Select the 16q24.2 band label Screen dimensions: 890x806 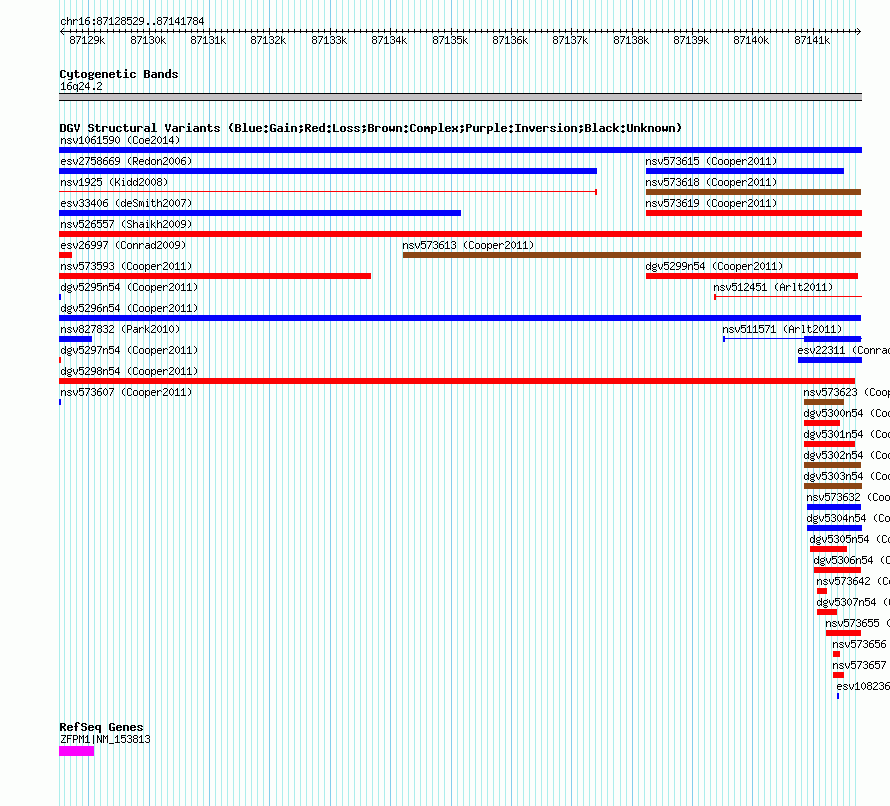(81, 86)
